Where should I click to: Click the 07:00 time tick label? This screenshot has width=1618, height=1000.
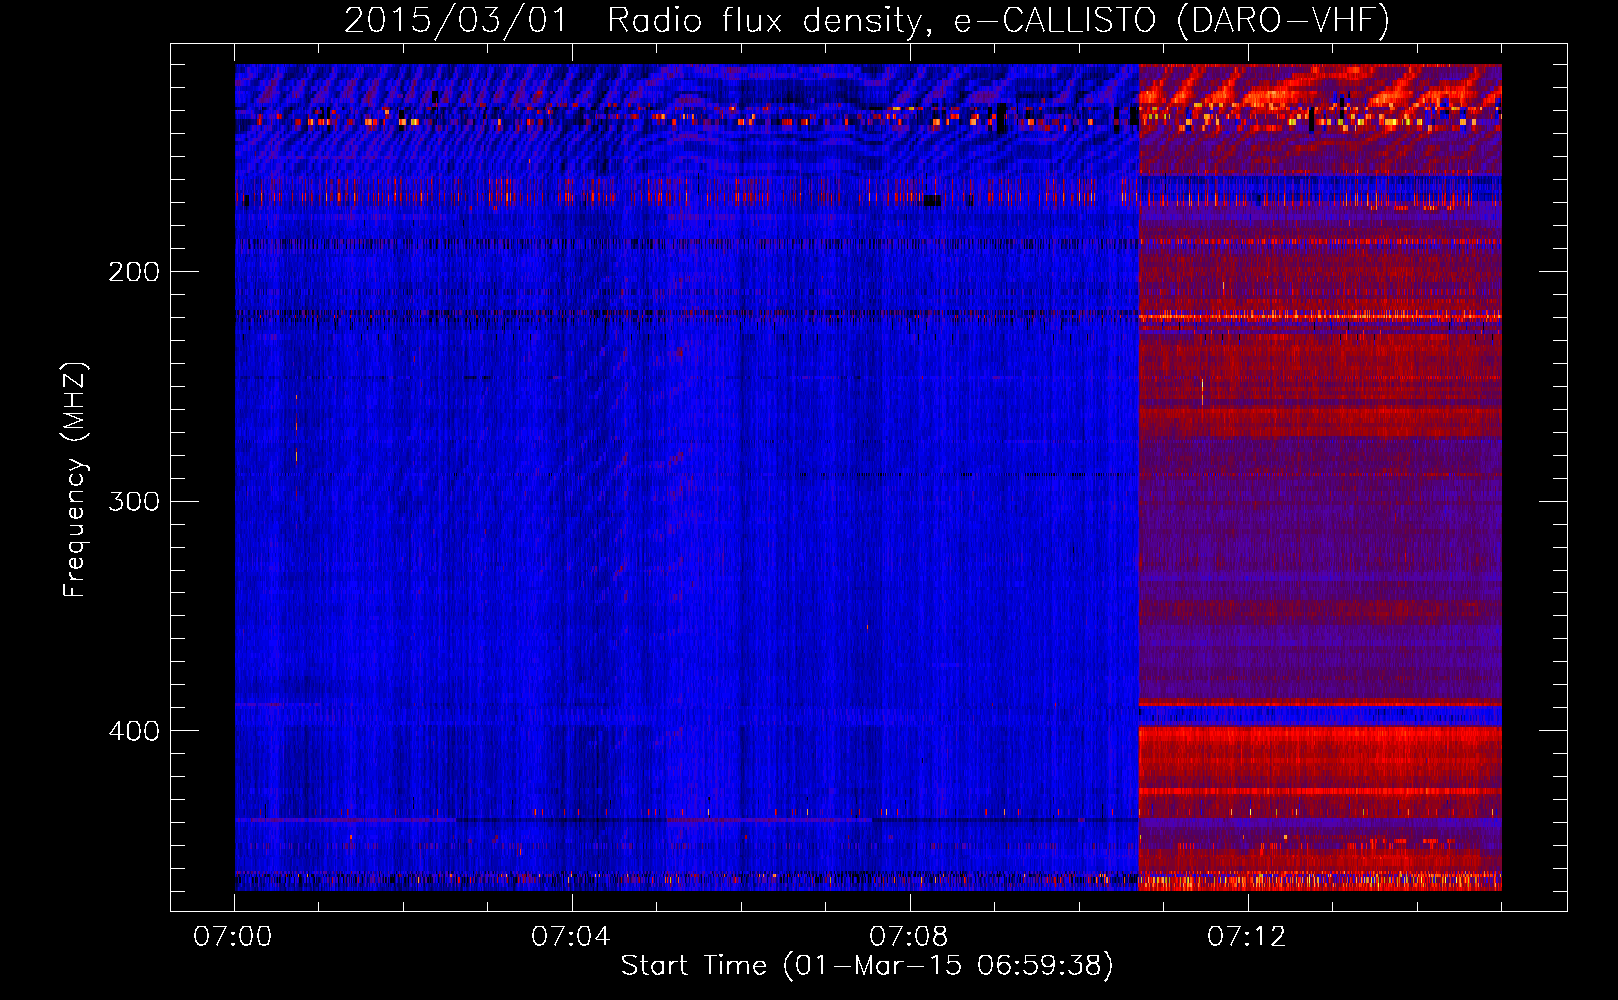pos(233,936)
